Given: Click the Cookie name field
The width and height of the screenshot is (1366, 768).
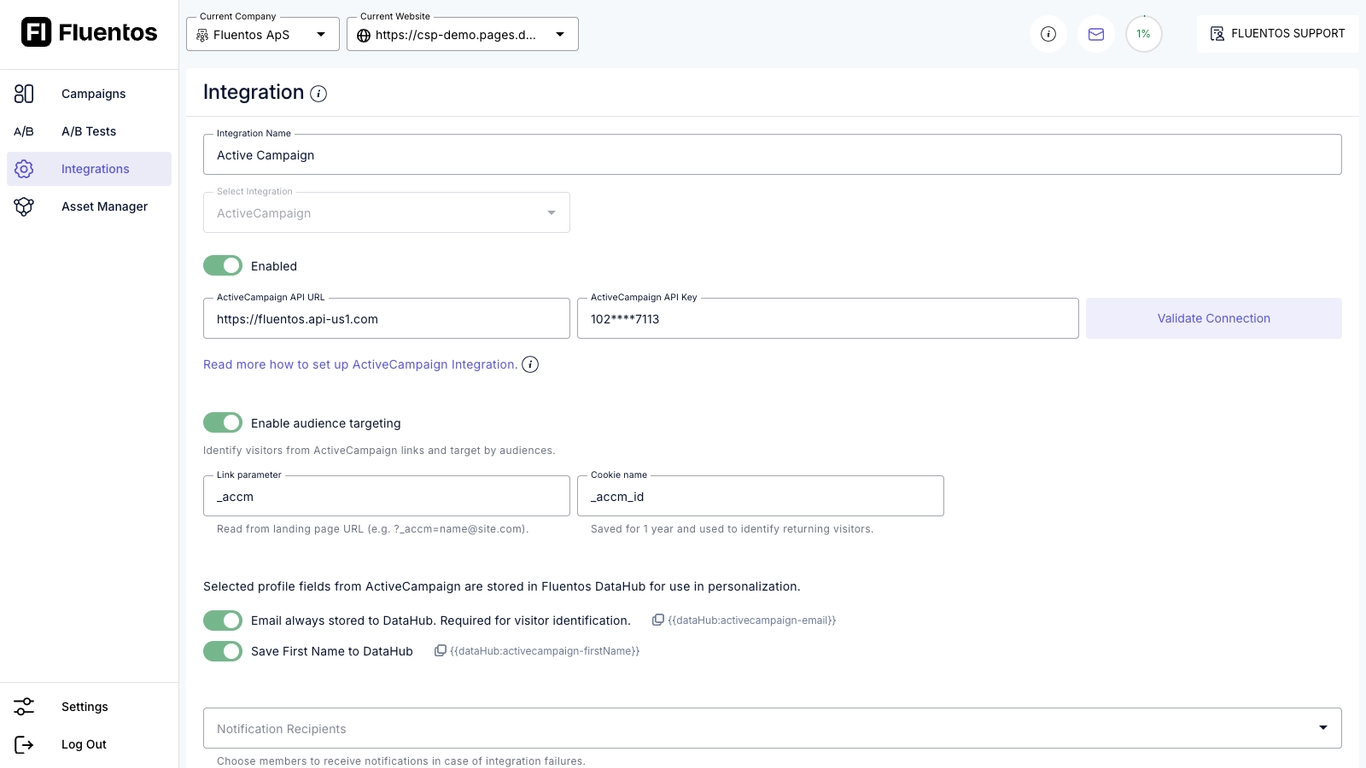Looking at the screenshot, I should [760, 496].
